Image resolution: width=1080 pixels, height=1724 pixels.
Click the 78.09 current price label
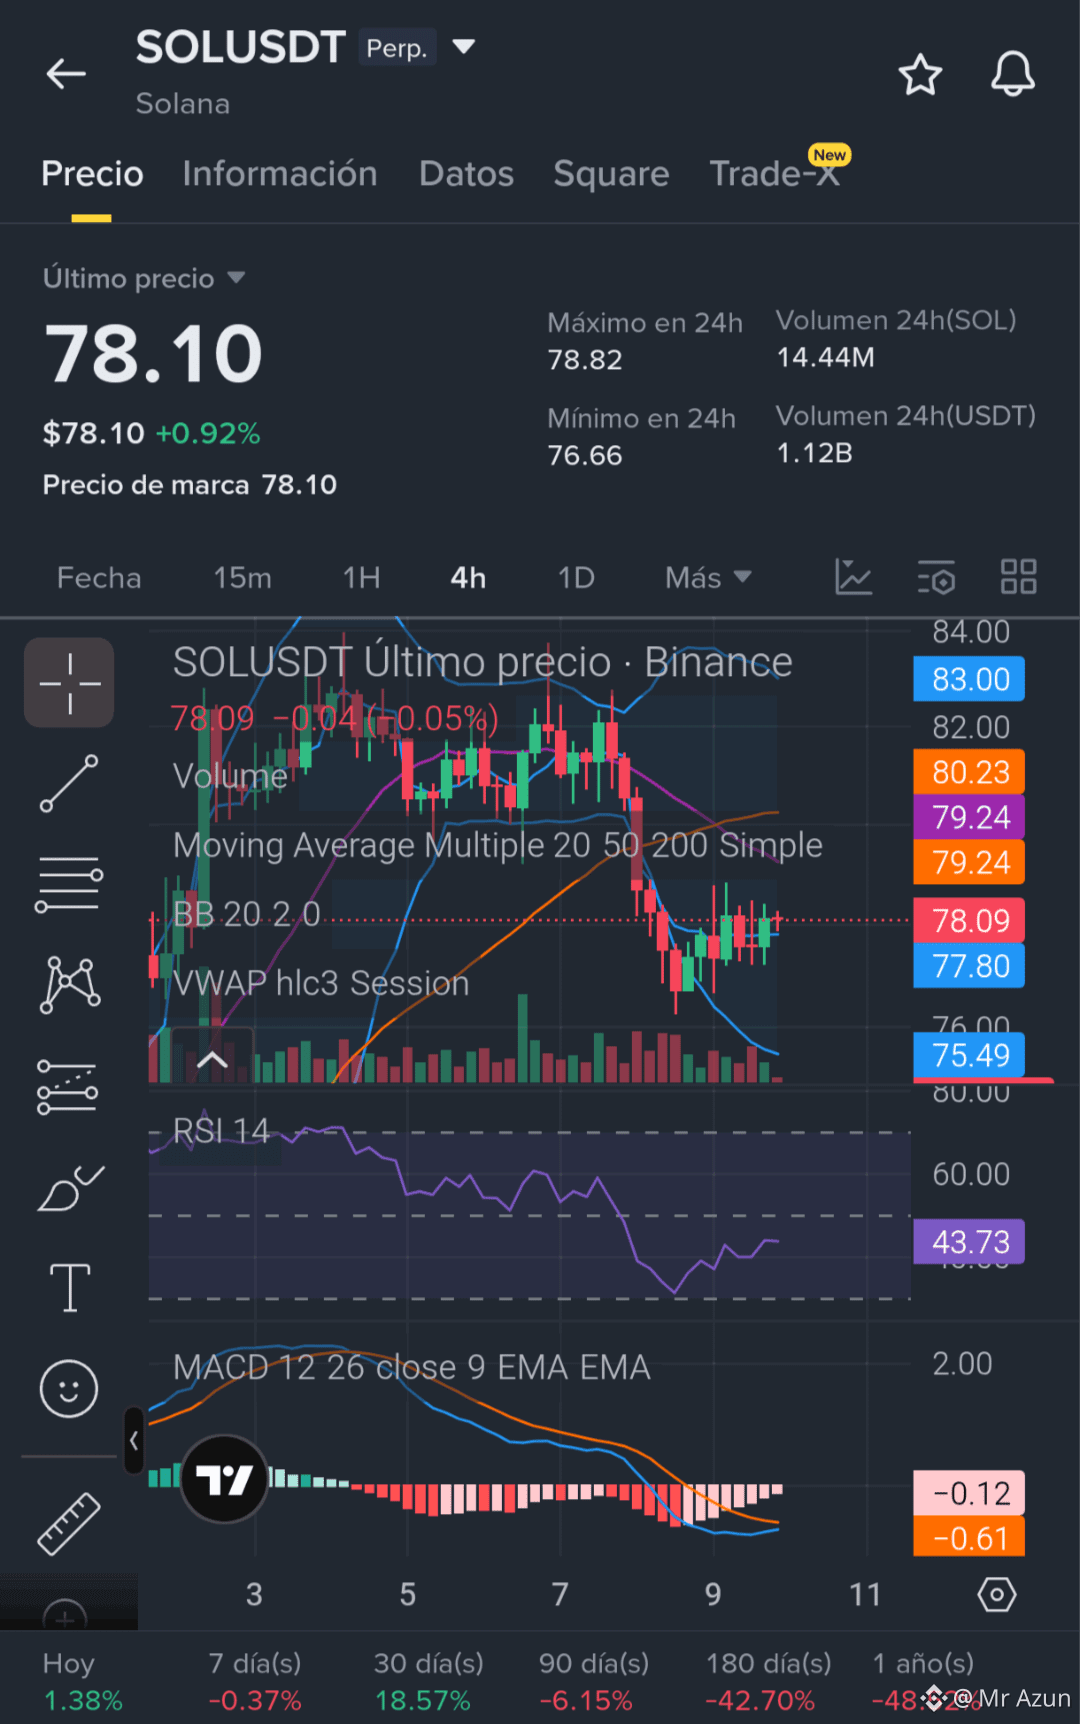(969, 920)
